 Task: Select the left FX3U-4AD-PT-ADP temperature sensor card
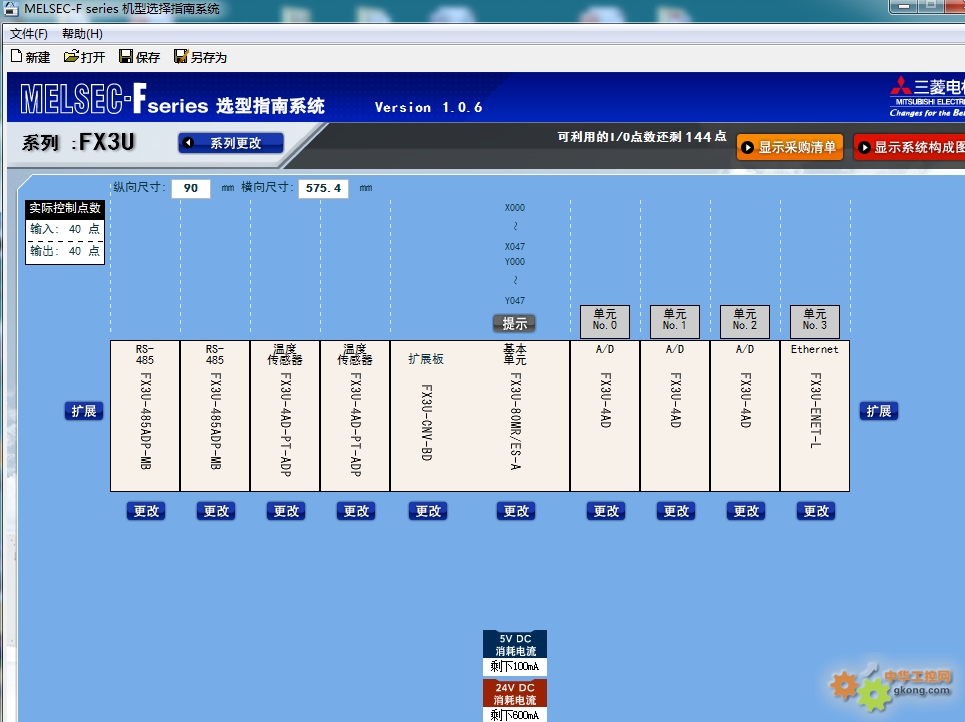[x=285, y=416]
